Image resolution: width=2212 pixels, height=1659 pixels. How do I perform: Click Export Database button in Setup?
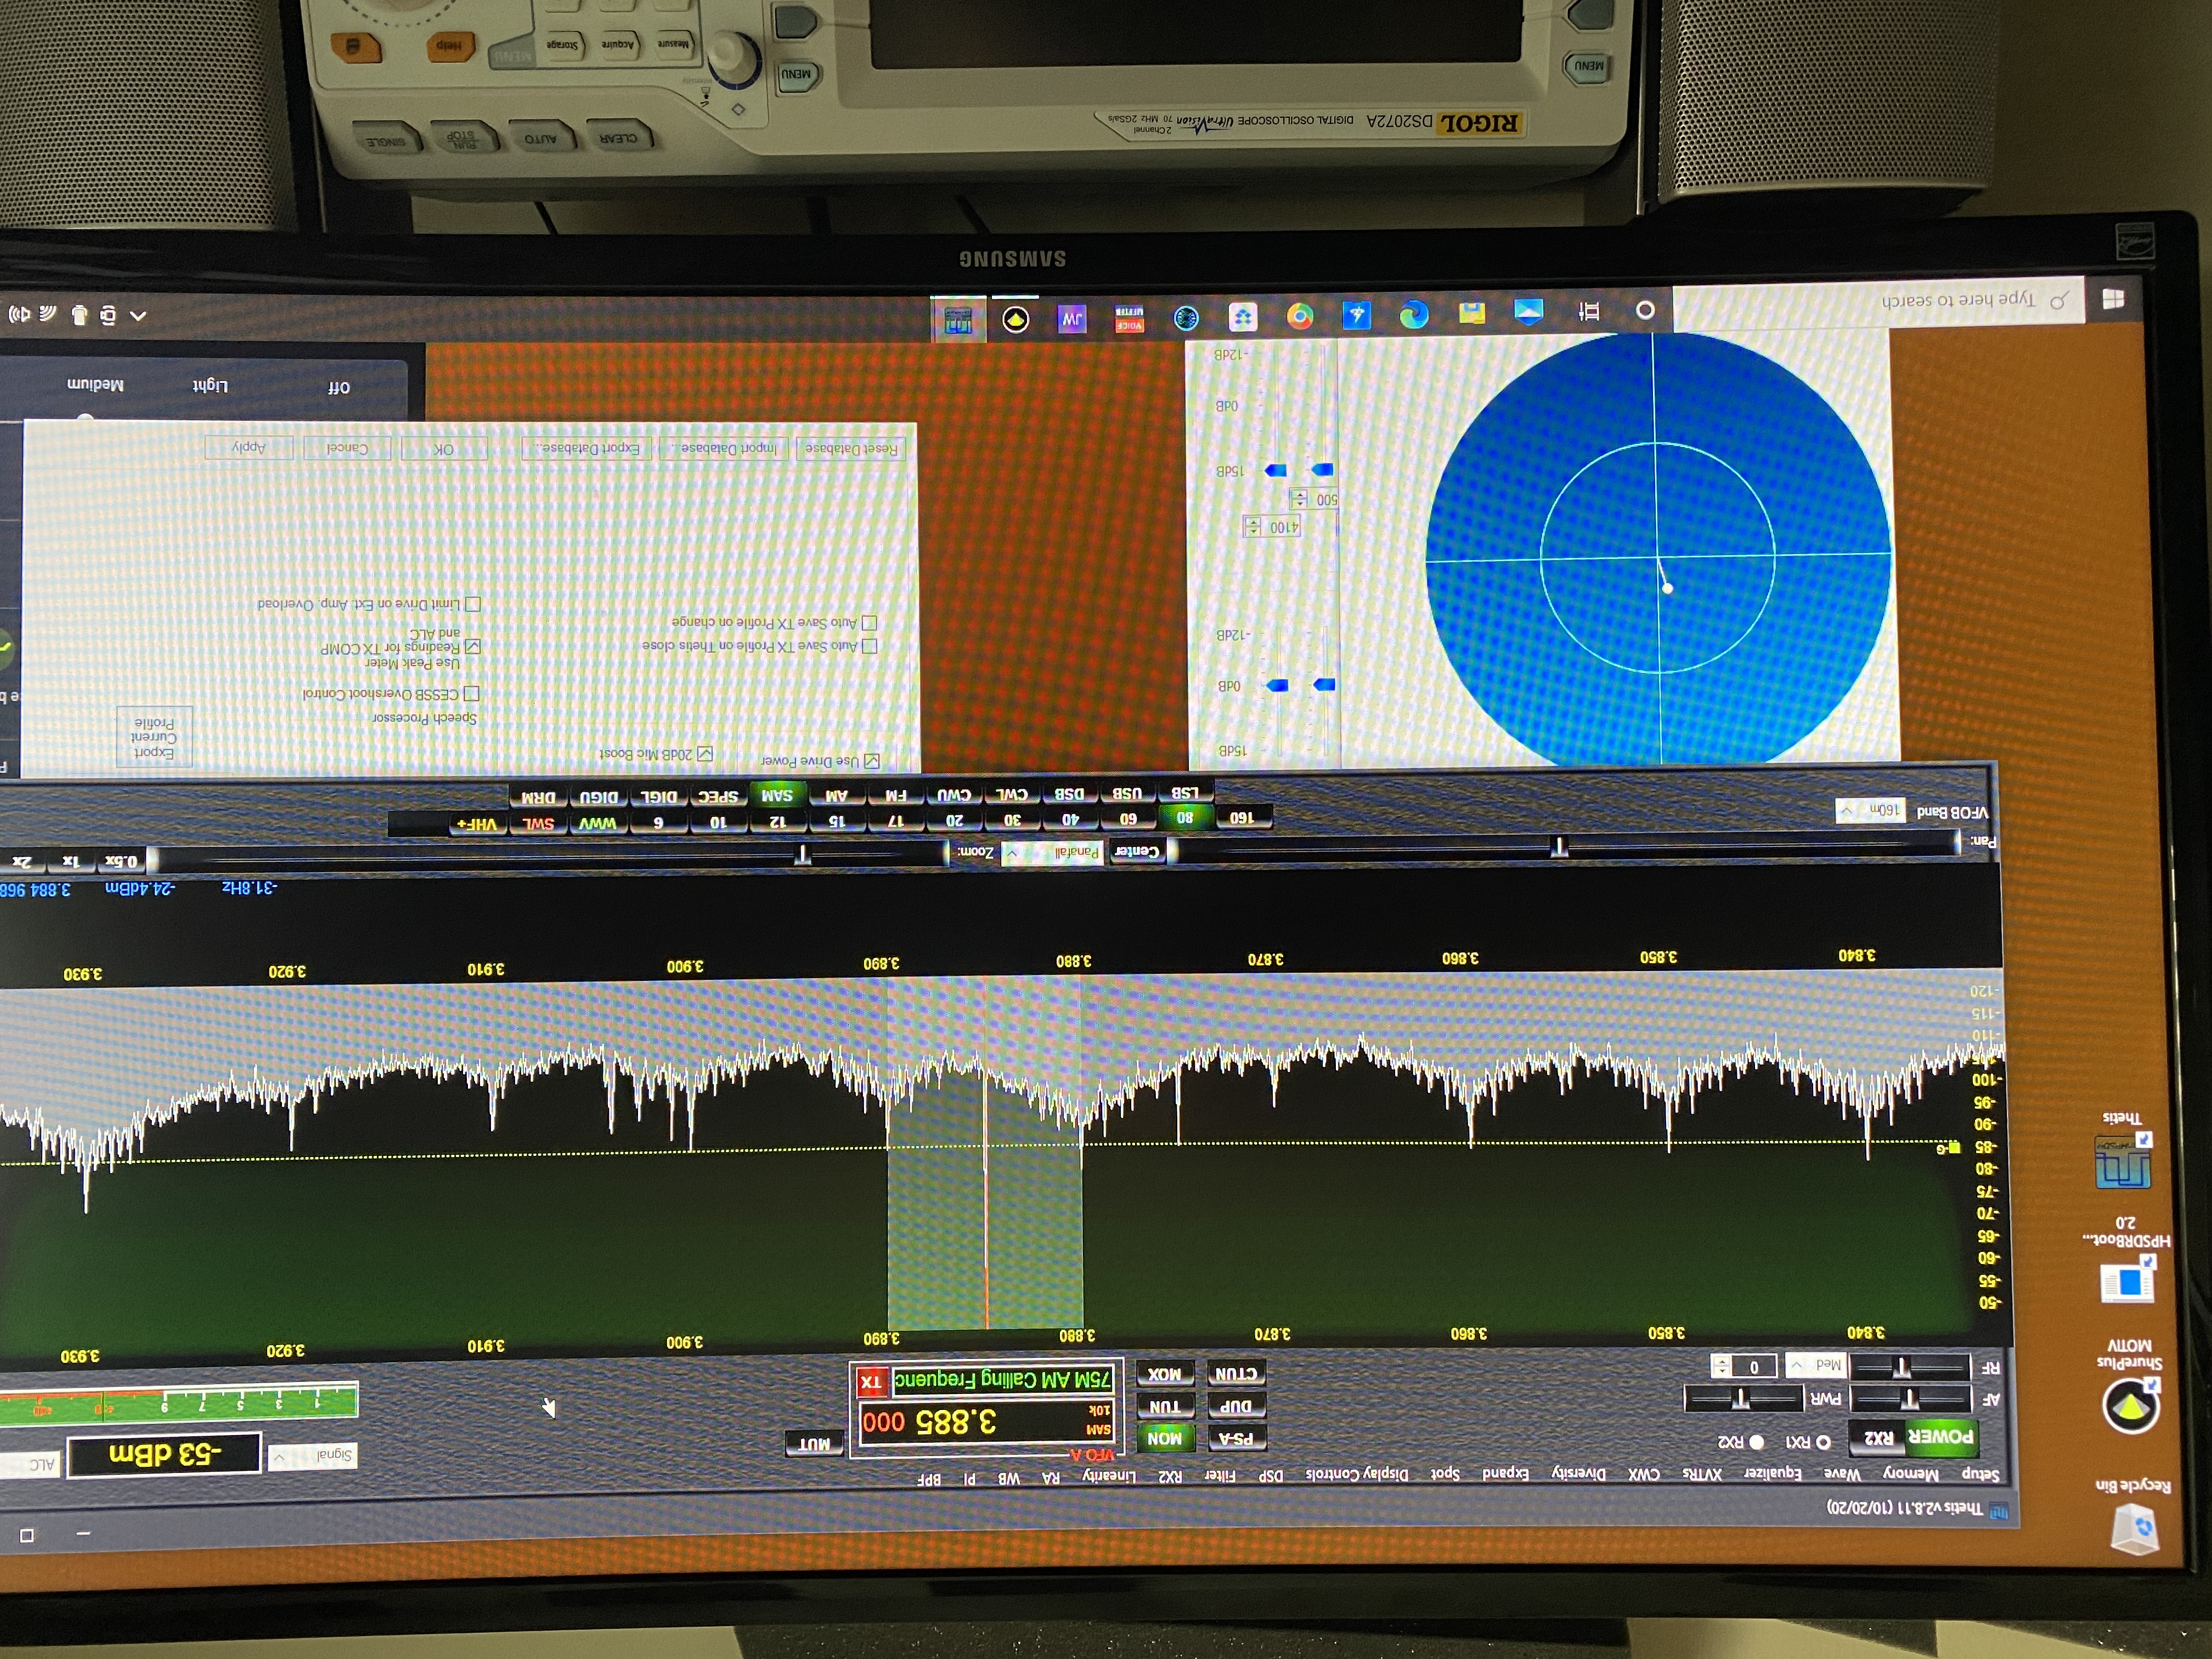pyautogui.click(x=587, y=448)
